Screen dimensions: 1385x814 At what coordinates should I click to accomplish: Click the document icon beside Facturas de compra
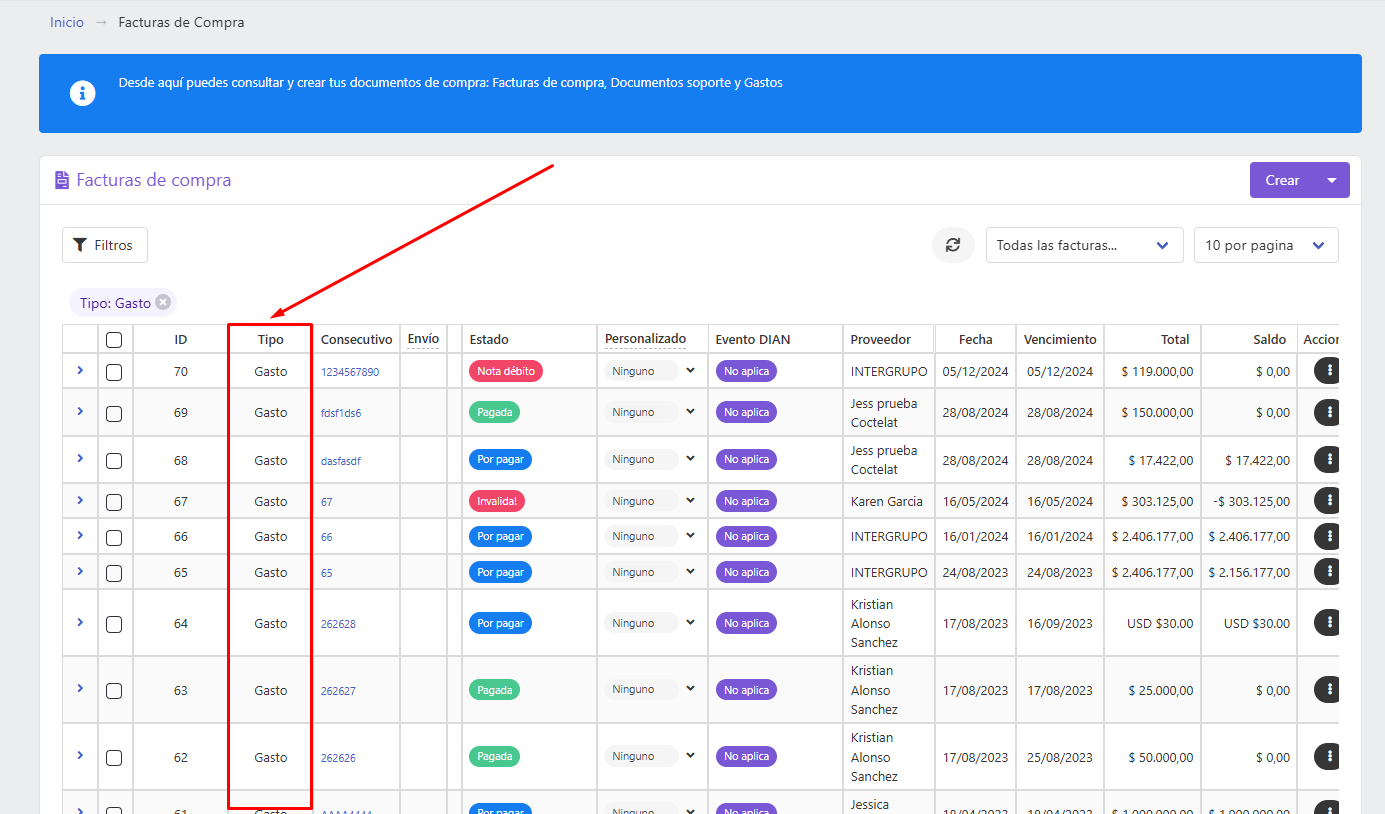pyautogui.click(x=62, y=181)
